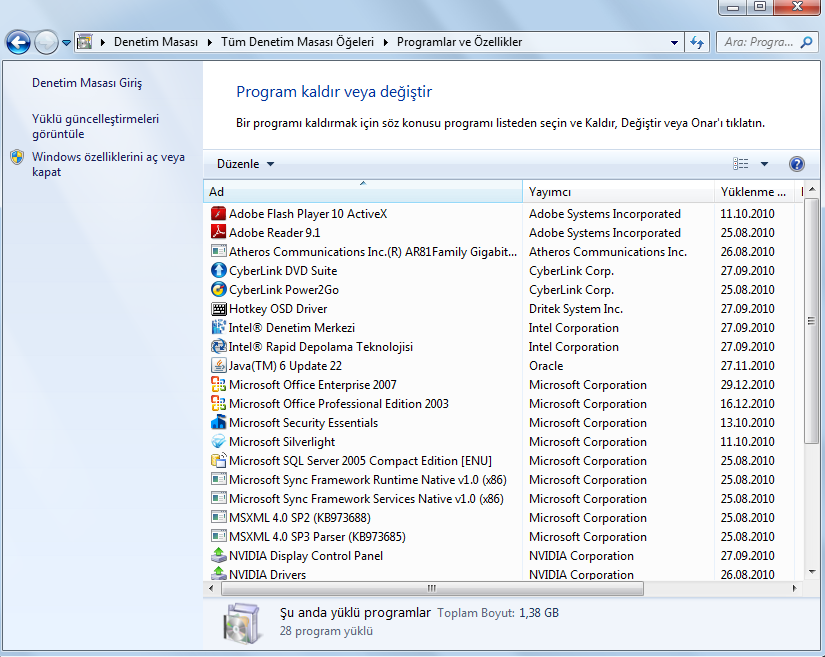Click the NVIDIA Display Control Panel icon
The image size is (825, 657).
pyautogui.click(x=218, y=555)
